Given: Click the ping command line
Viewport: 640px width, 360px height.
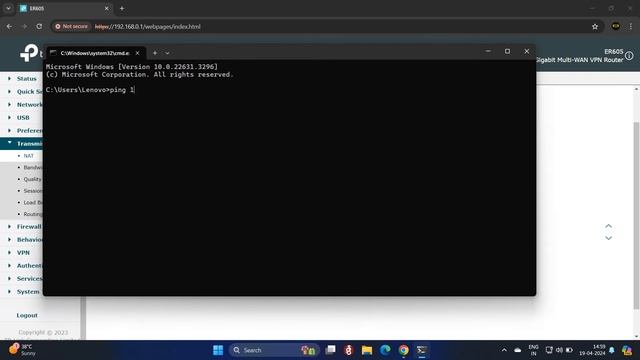Looking at the screenshot, I should tap(90, 90).
